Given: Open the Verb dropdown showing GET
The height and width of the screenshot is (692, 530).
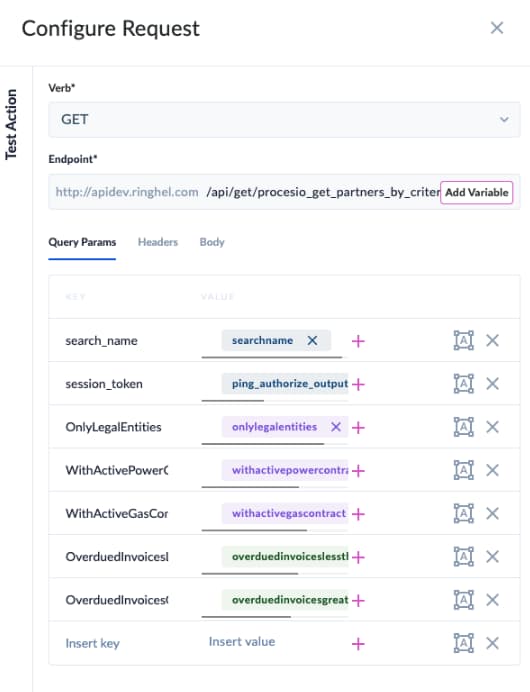Looking at the screenshot, I should coord(284,120).
